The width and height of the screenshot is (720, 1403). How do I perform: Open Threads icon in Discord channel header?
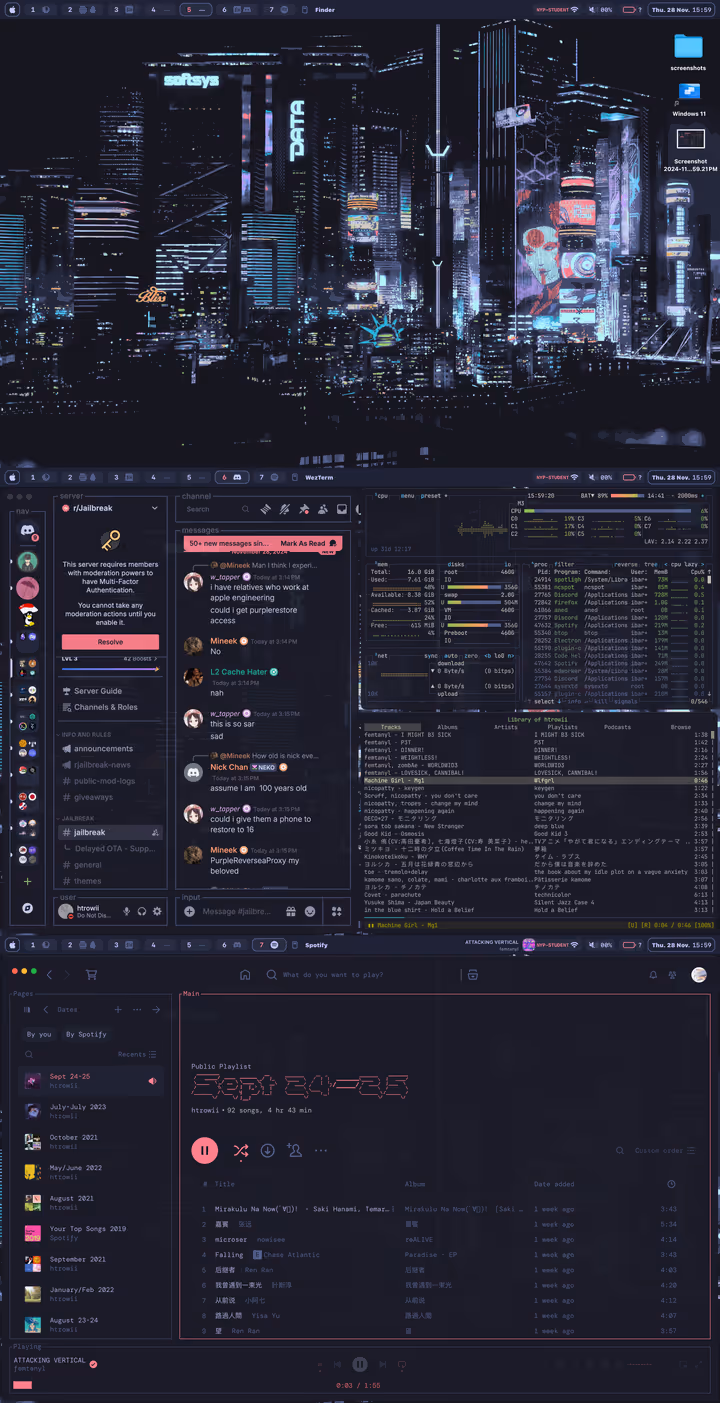click(x=266, y=509)
